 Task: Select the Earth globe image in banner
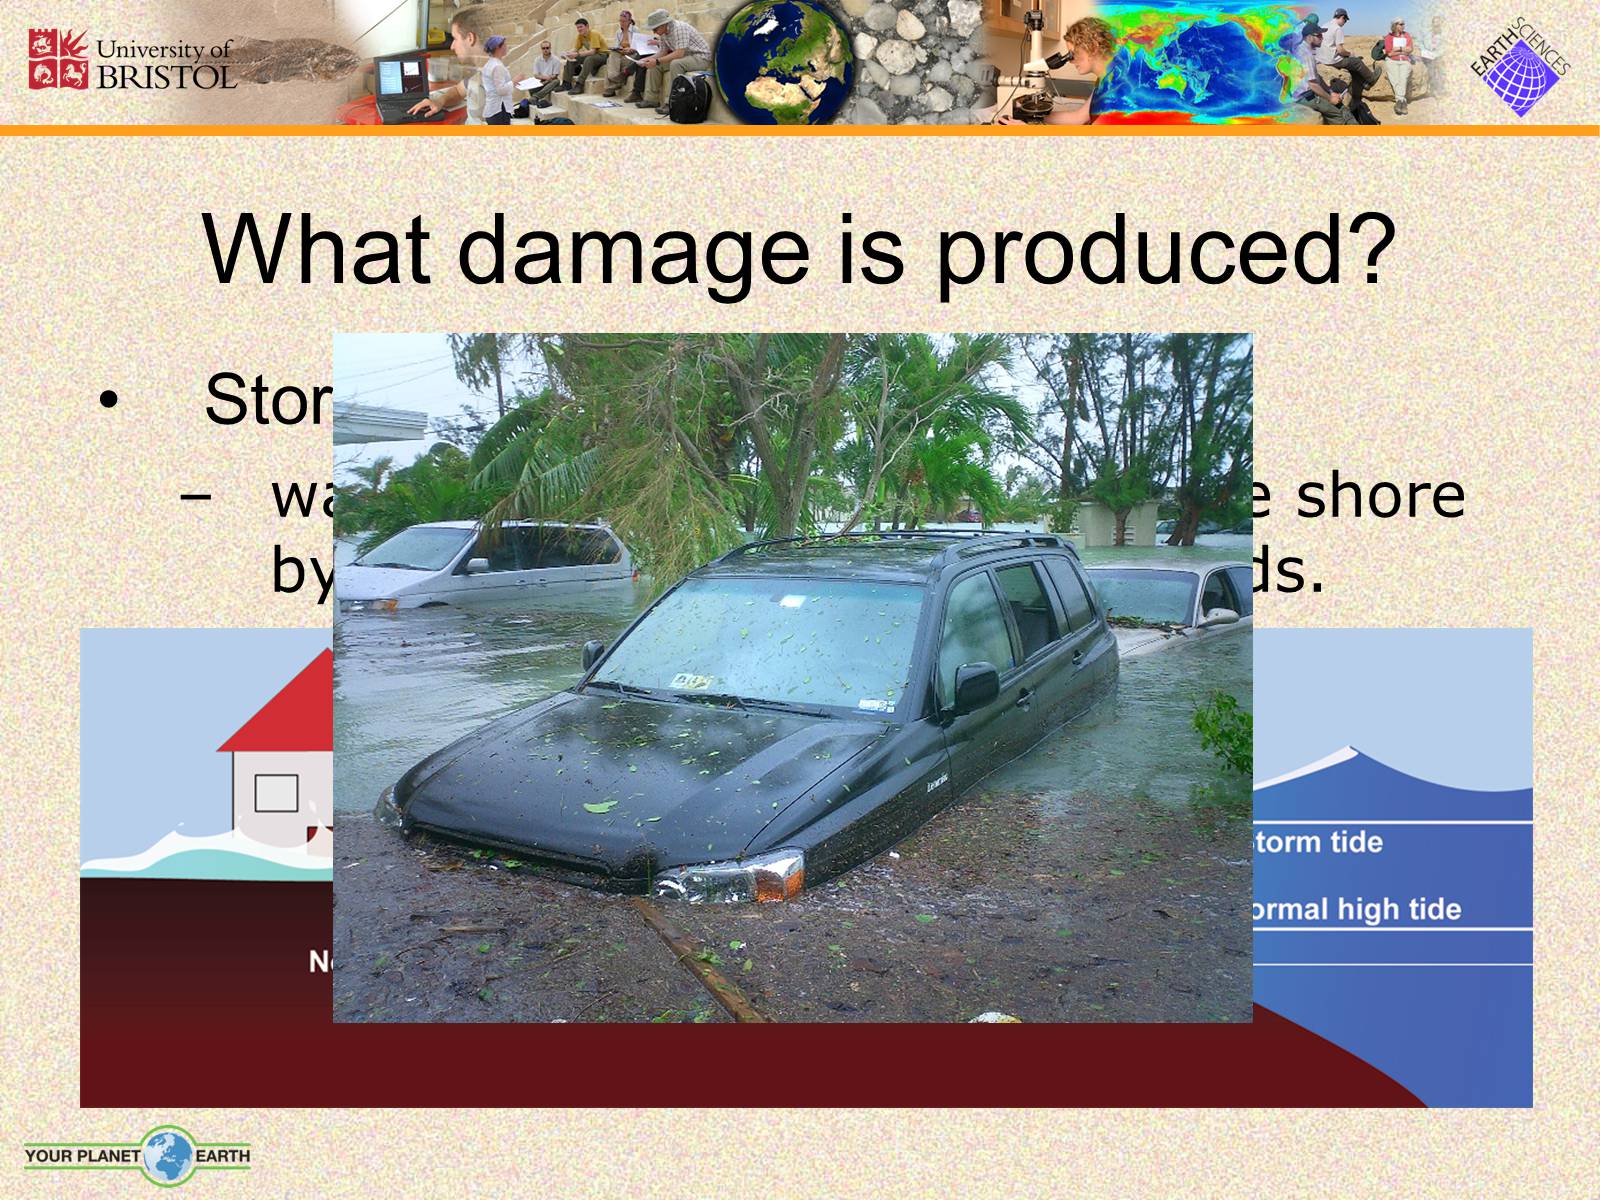click(x=783, y=62)
